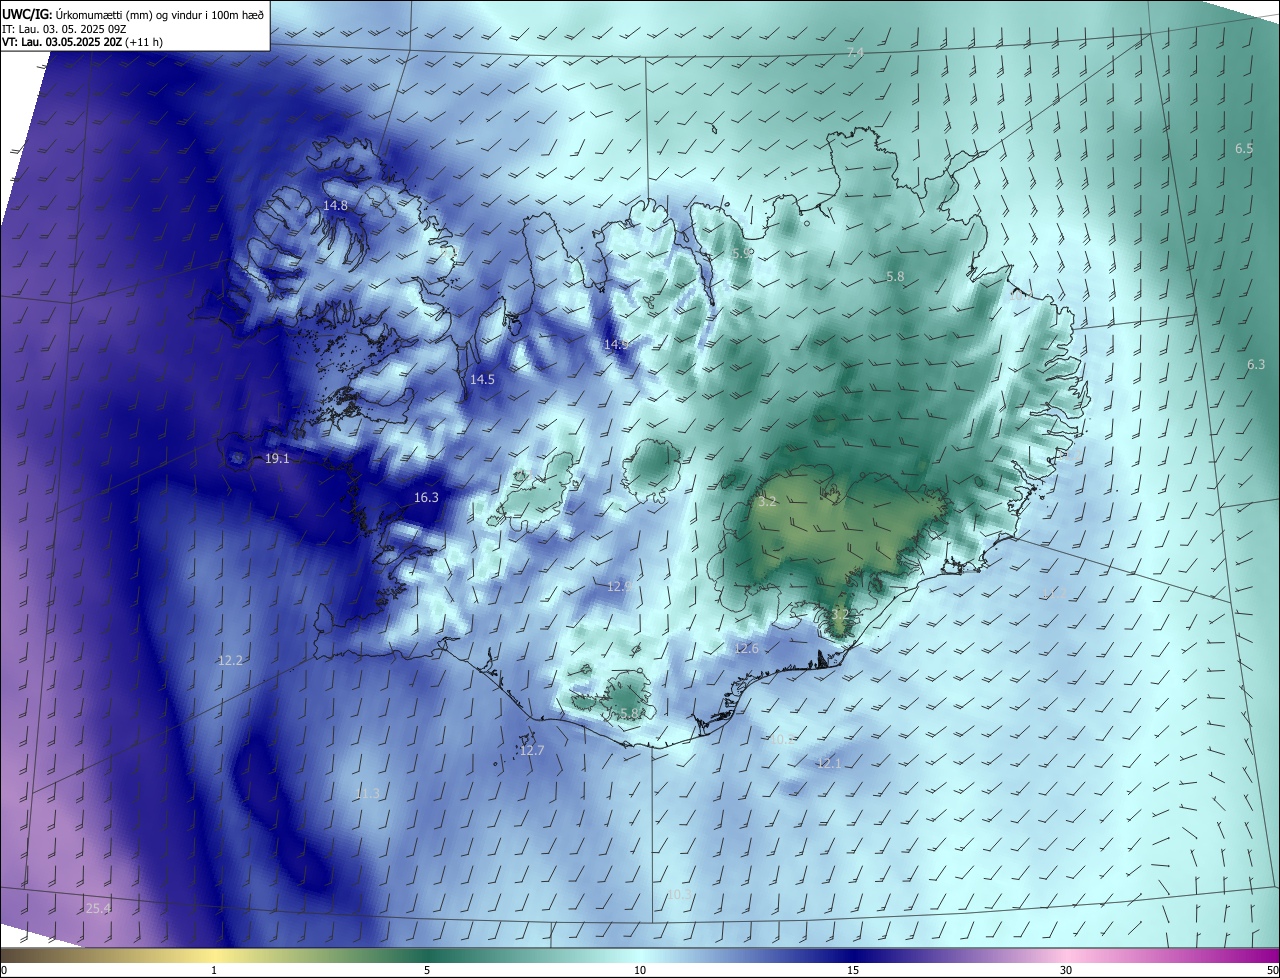The width and height of the screenshot is (1280, 978).
Task: Click the 5.9 value label on map
Action: pos(742,254)
